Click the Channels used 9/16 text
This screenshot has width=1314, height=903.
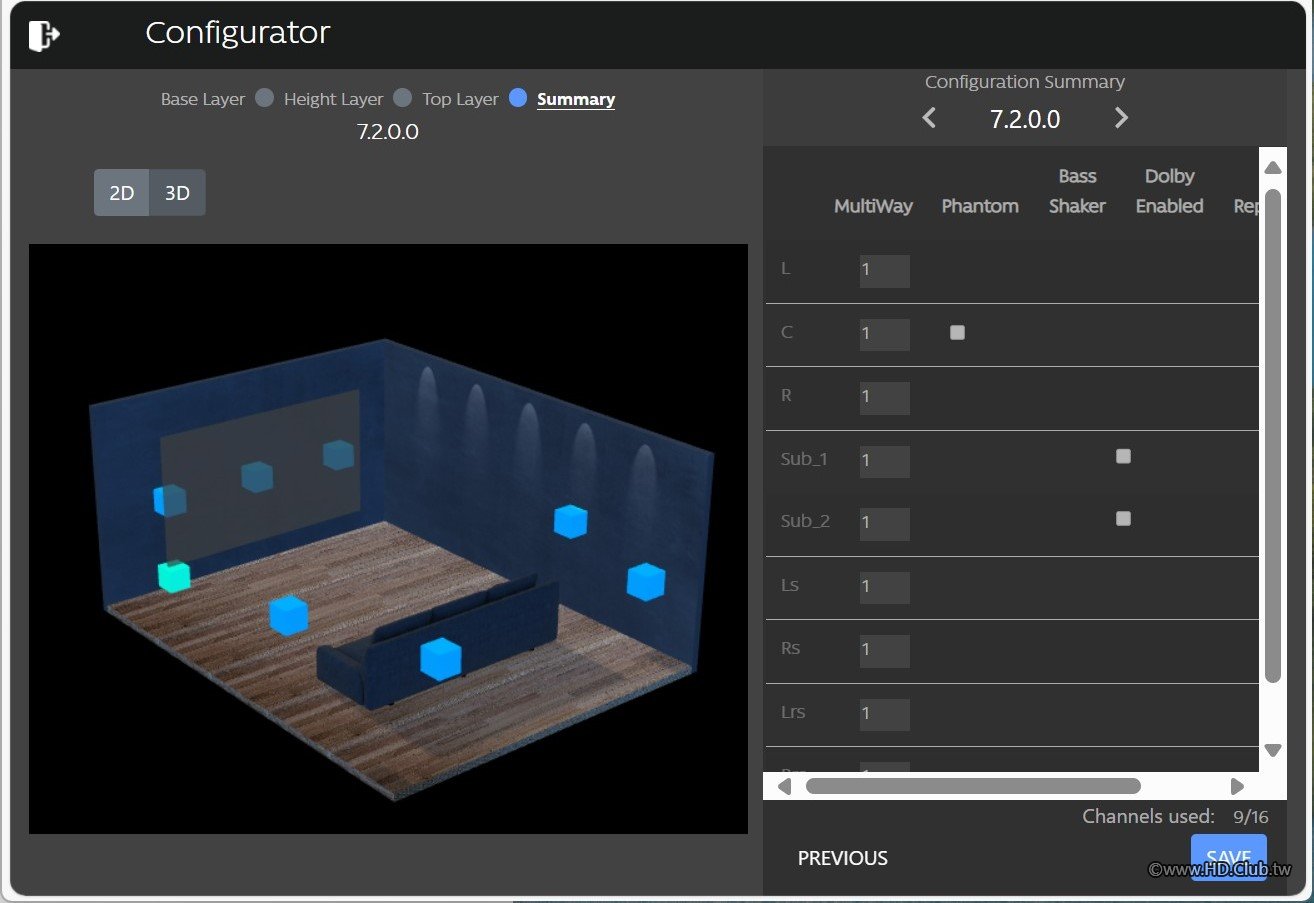[x=1175, y=816]
